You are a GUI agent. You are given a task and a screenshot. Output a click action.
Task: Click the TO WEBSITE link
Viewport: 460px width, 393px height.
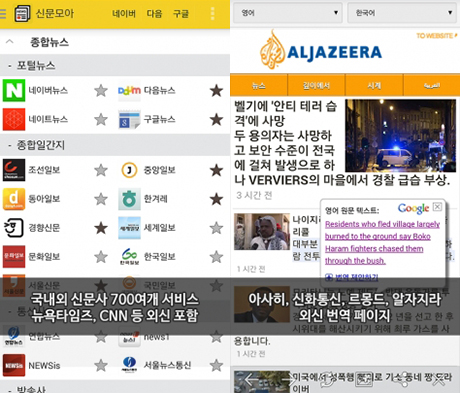[x=436, y=36]
